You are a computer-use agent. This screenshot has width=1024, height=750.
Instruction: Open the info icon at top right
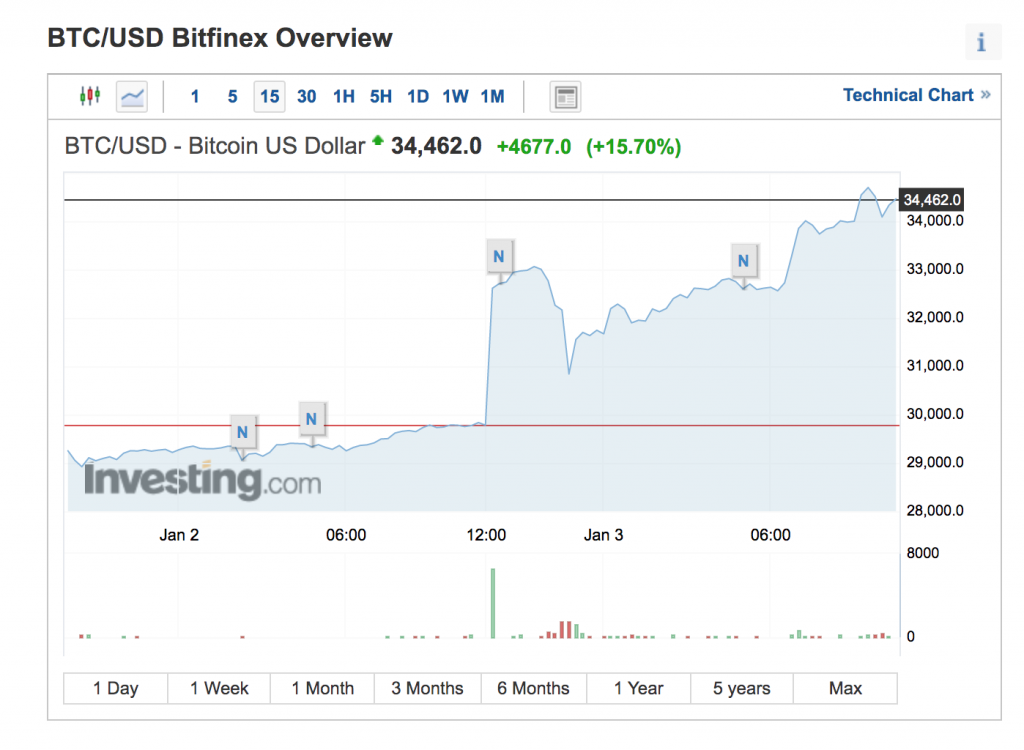click(982, 42)
